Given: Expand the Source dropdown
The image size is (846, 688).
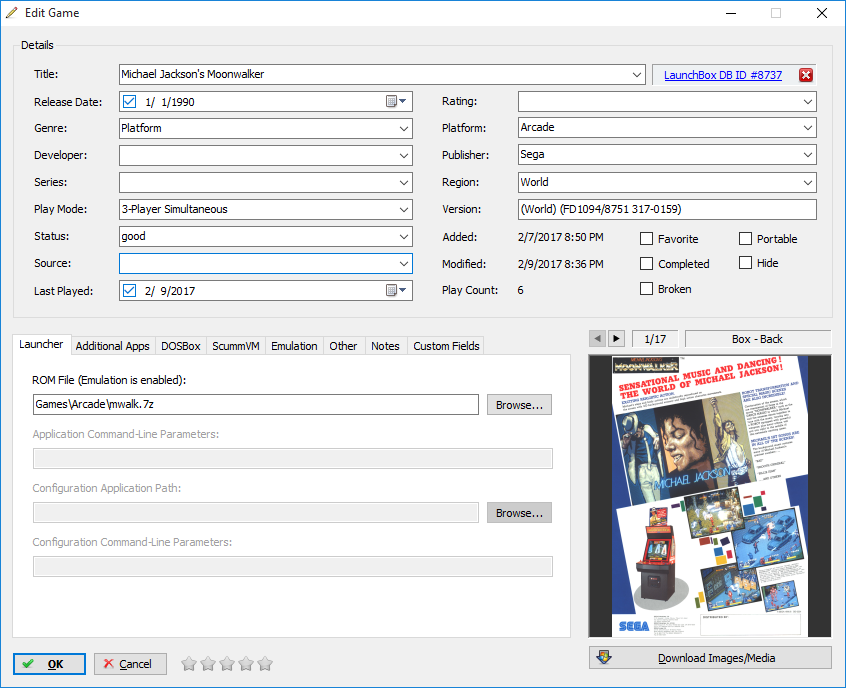Looking at the screenshot, I should click(x=404, y=263).
